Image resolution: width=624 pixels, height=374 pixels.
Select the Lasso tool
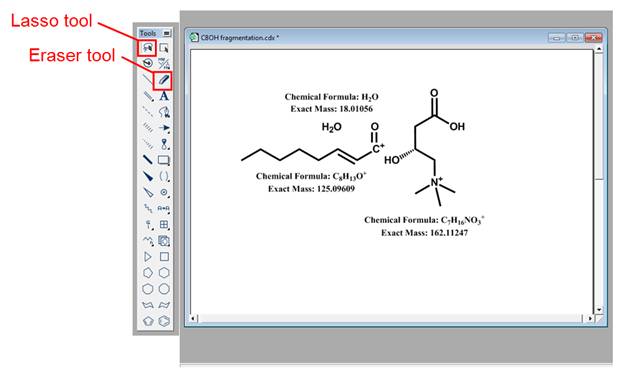click(x=148, y=48)
